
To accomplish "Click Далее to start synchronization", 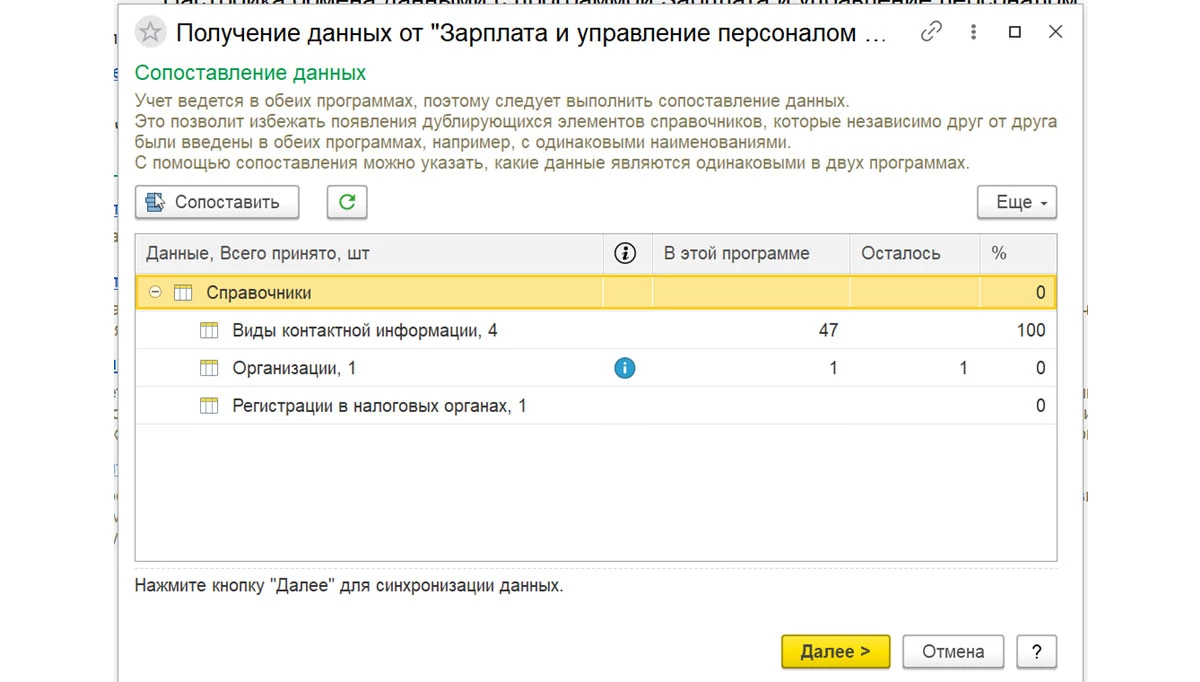I will coord(835,652).
